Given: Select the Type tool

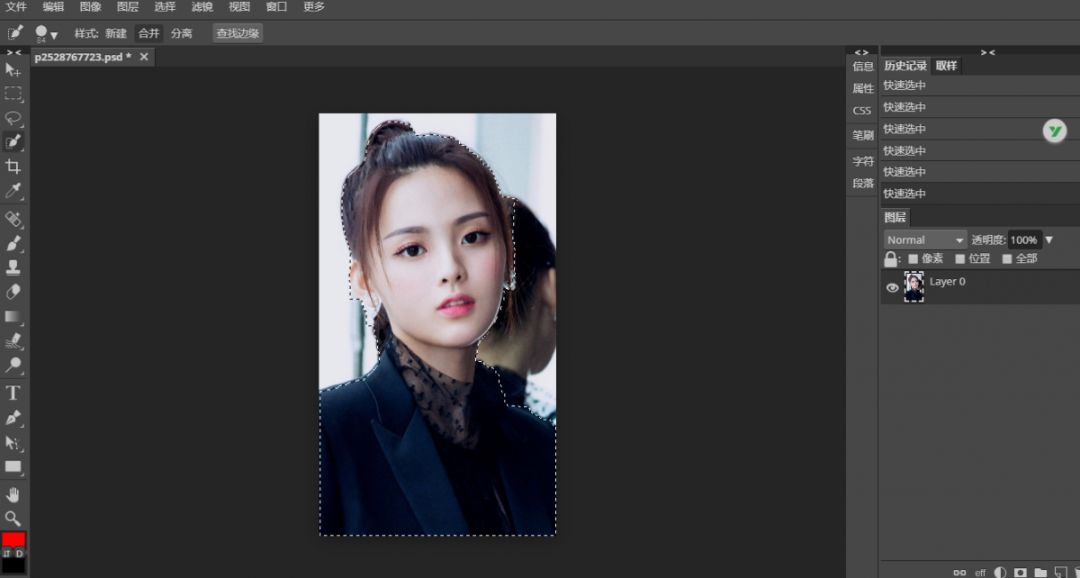Looking at the screenshot, I should (x=13, y=393).
